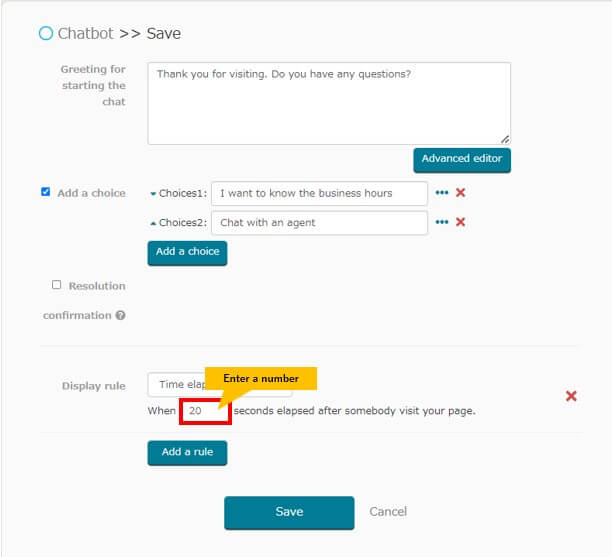Click the greeting message text area
Screen dimensions: 612x557
(x=329, y=103)
